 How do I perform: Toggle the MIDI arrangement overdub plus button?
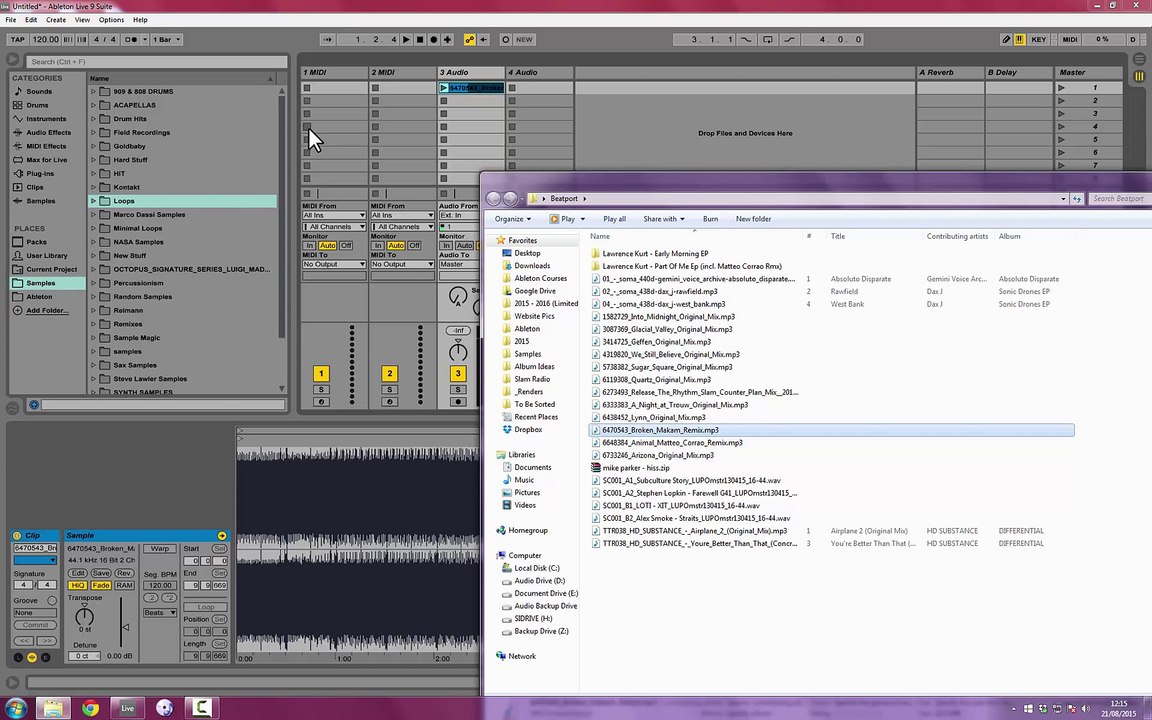[447, 40]
